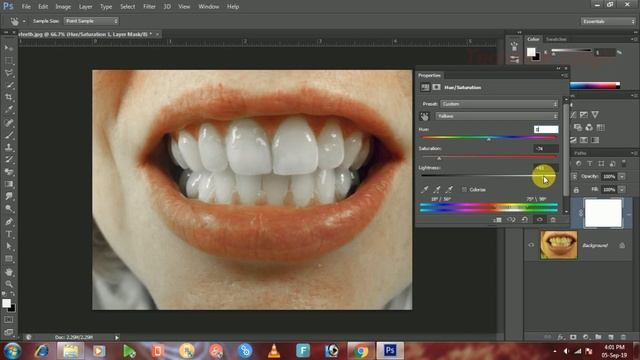640x360 pixels.
Task: Select the Lasso tool
Action: click(x=9, y=73)
